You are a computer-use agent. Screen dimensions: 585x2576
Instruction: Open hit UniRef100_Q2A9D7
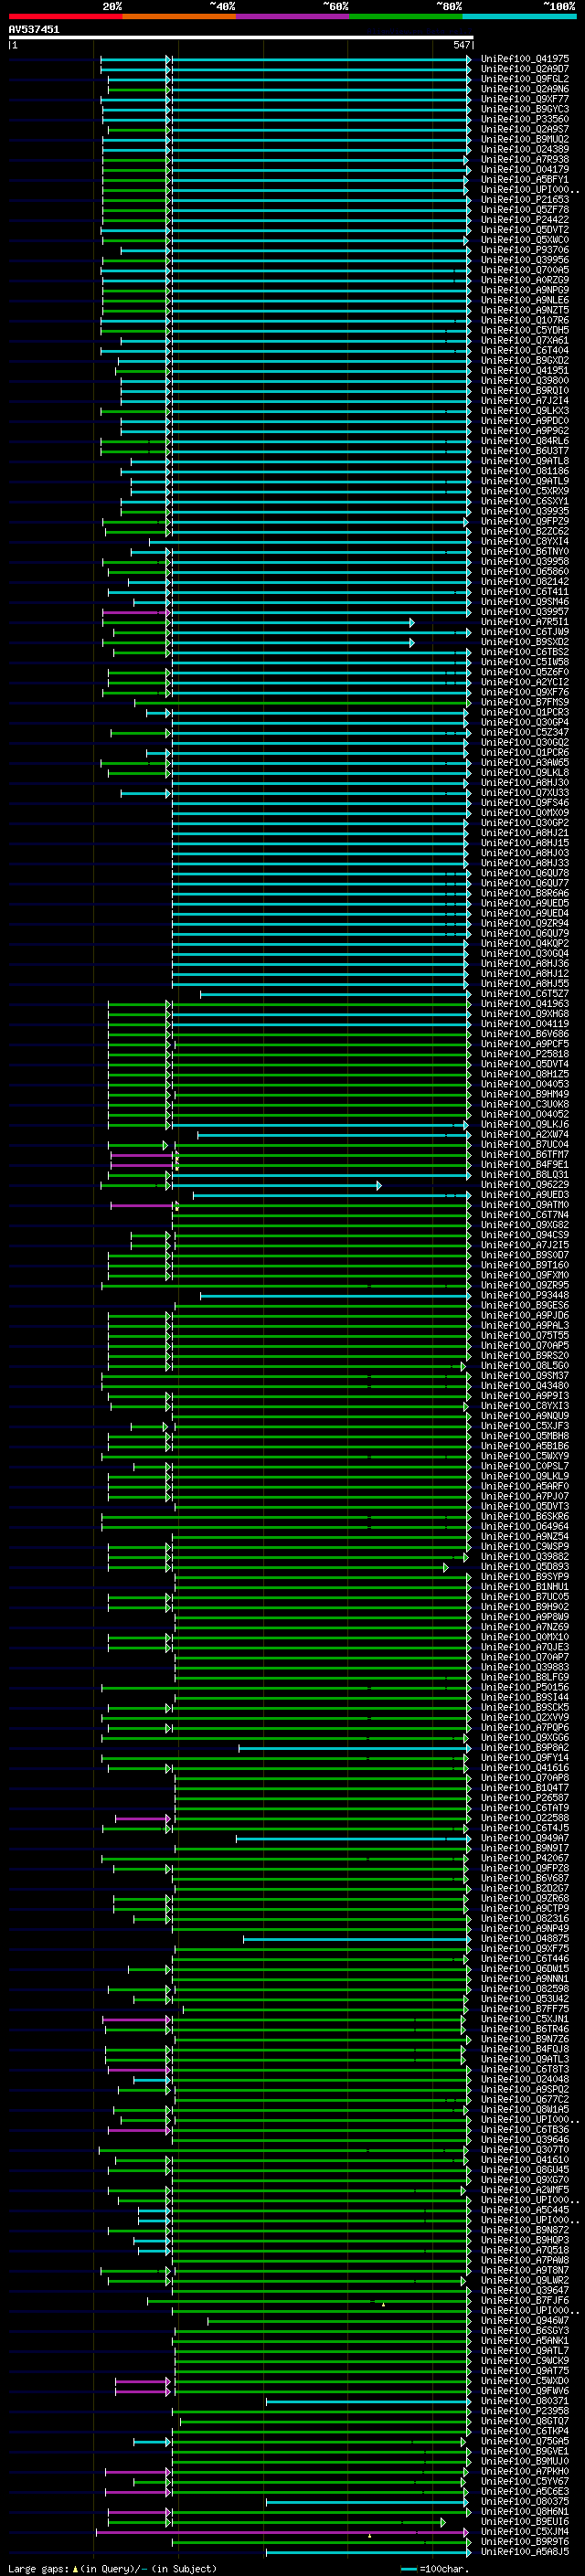pos(525,69)
